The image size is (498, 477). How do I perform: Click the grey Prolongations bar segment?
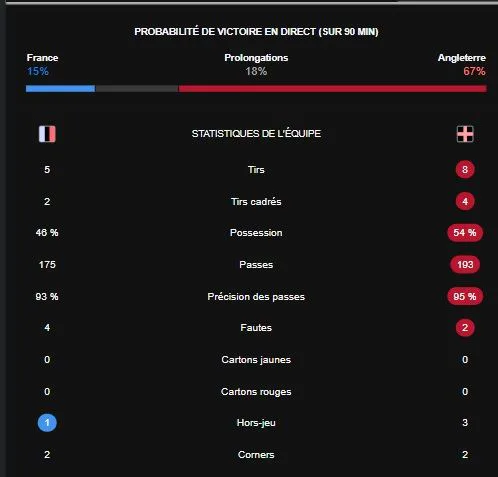[x=137, y=89]
